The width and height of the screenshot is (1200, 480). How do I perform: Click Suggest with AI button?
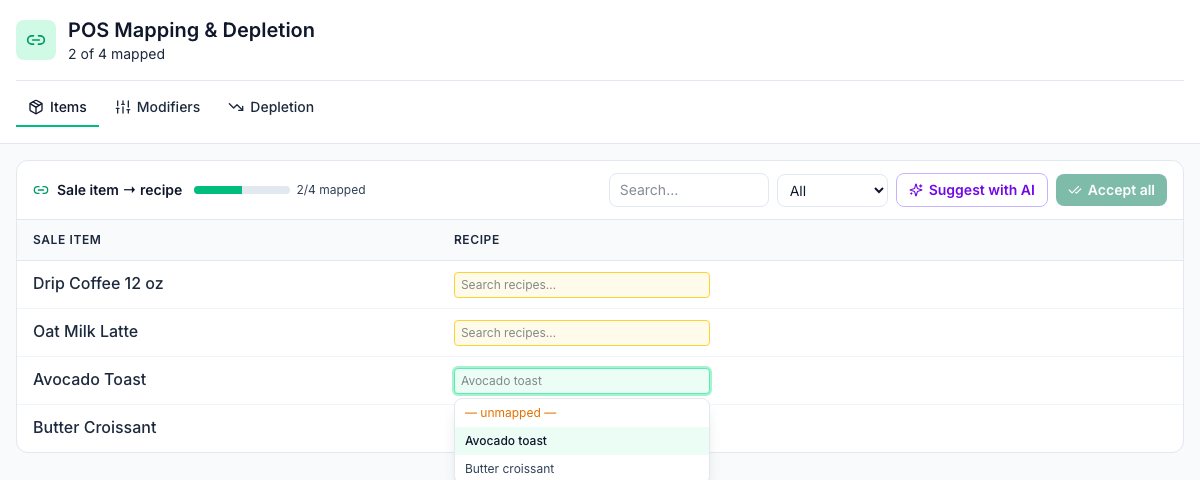[x=972, y=190]
